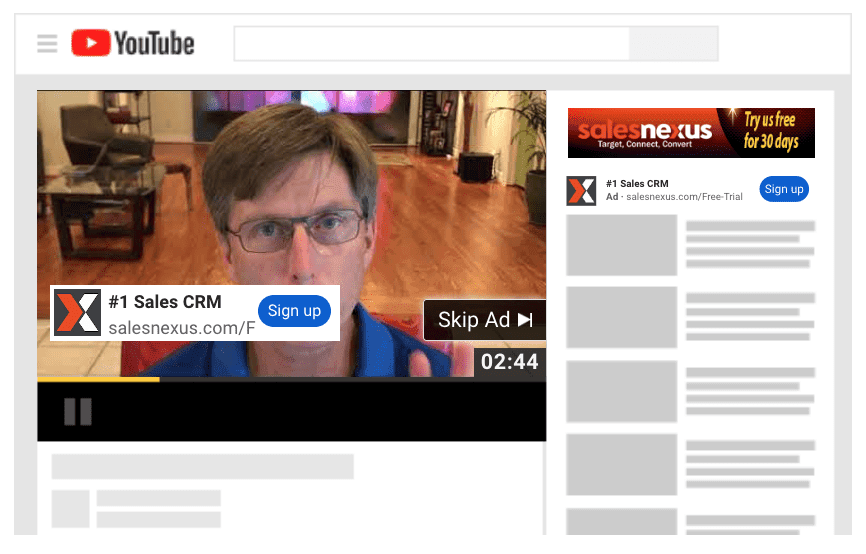Click the SalesNexus X logo in the sidebar ad
Viewport: 866px width, 554px height.
tap(581, 191)
